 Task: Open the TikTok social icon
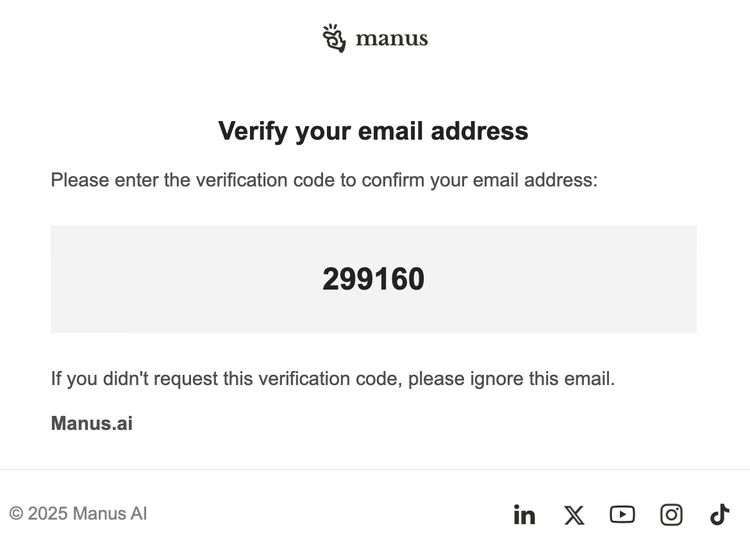[x=720, y=514]
